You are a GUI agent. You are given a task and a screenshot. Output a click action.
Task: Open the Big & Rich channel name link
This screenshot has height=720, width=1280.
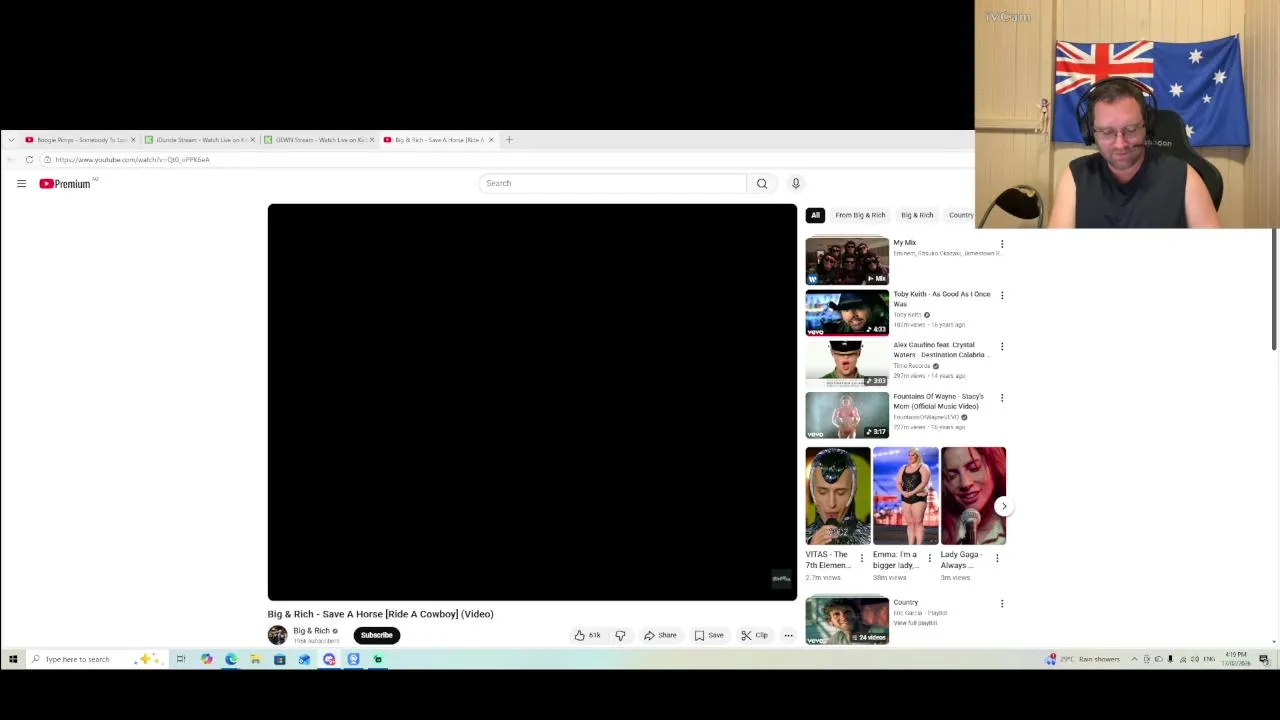coord(311,631)
